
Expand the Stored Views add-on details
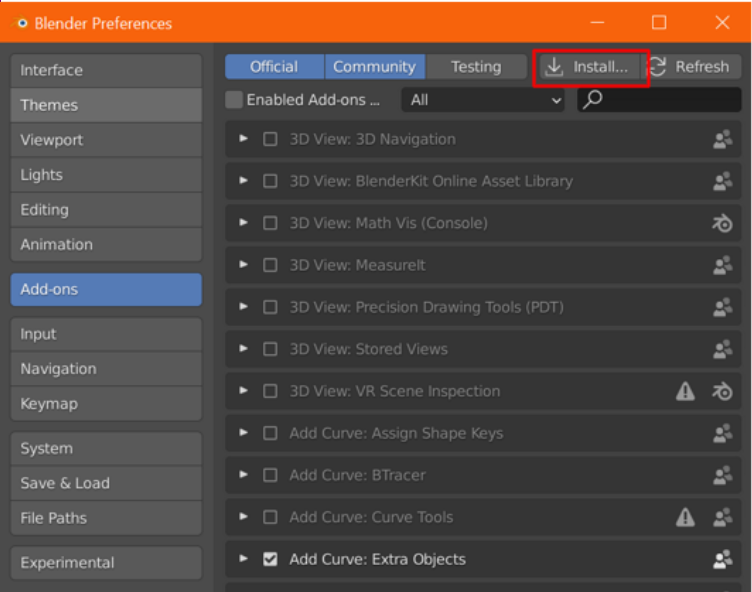click(x=244, y=349)
